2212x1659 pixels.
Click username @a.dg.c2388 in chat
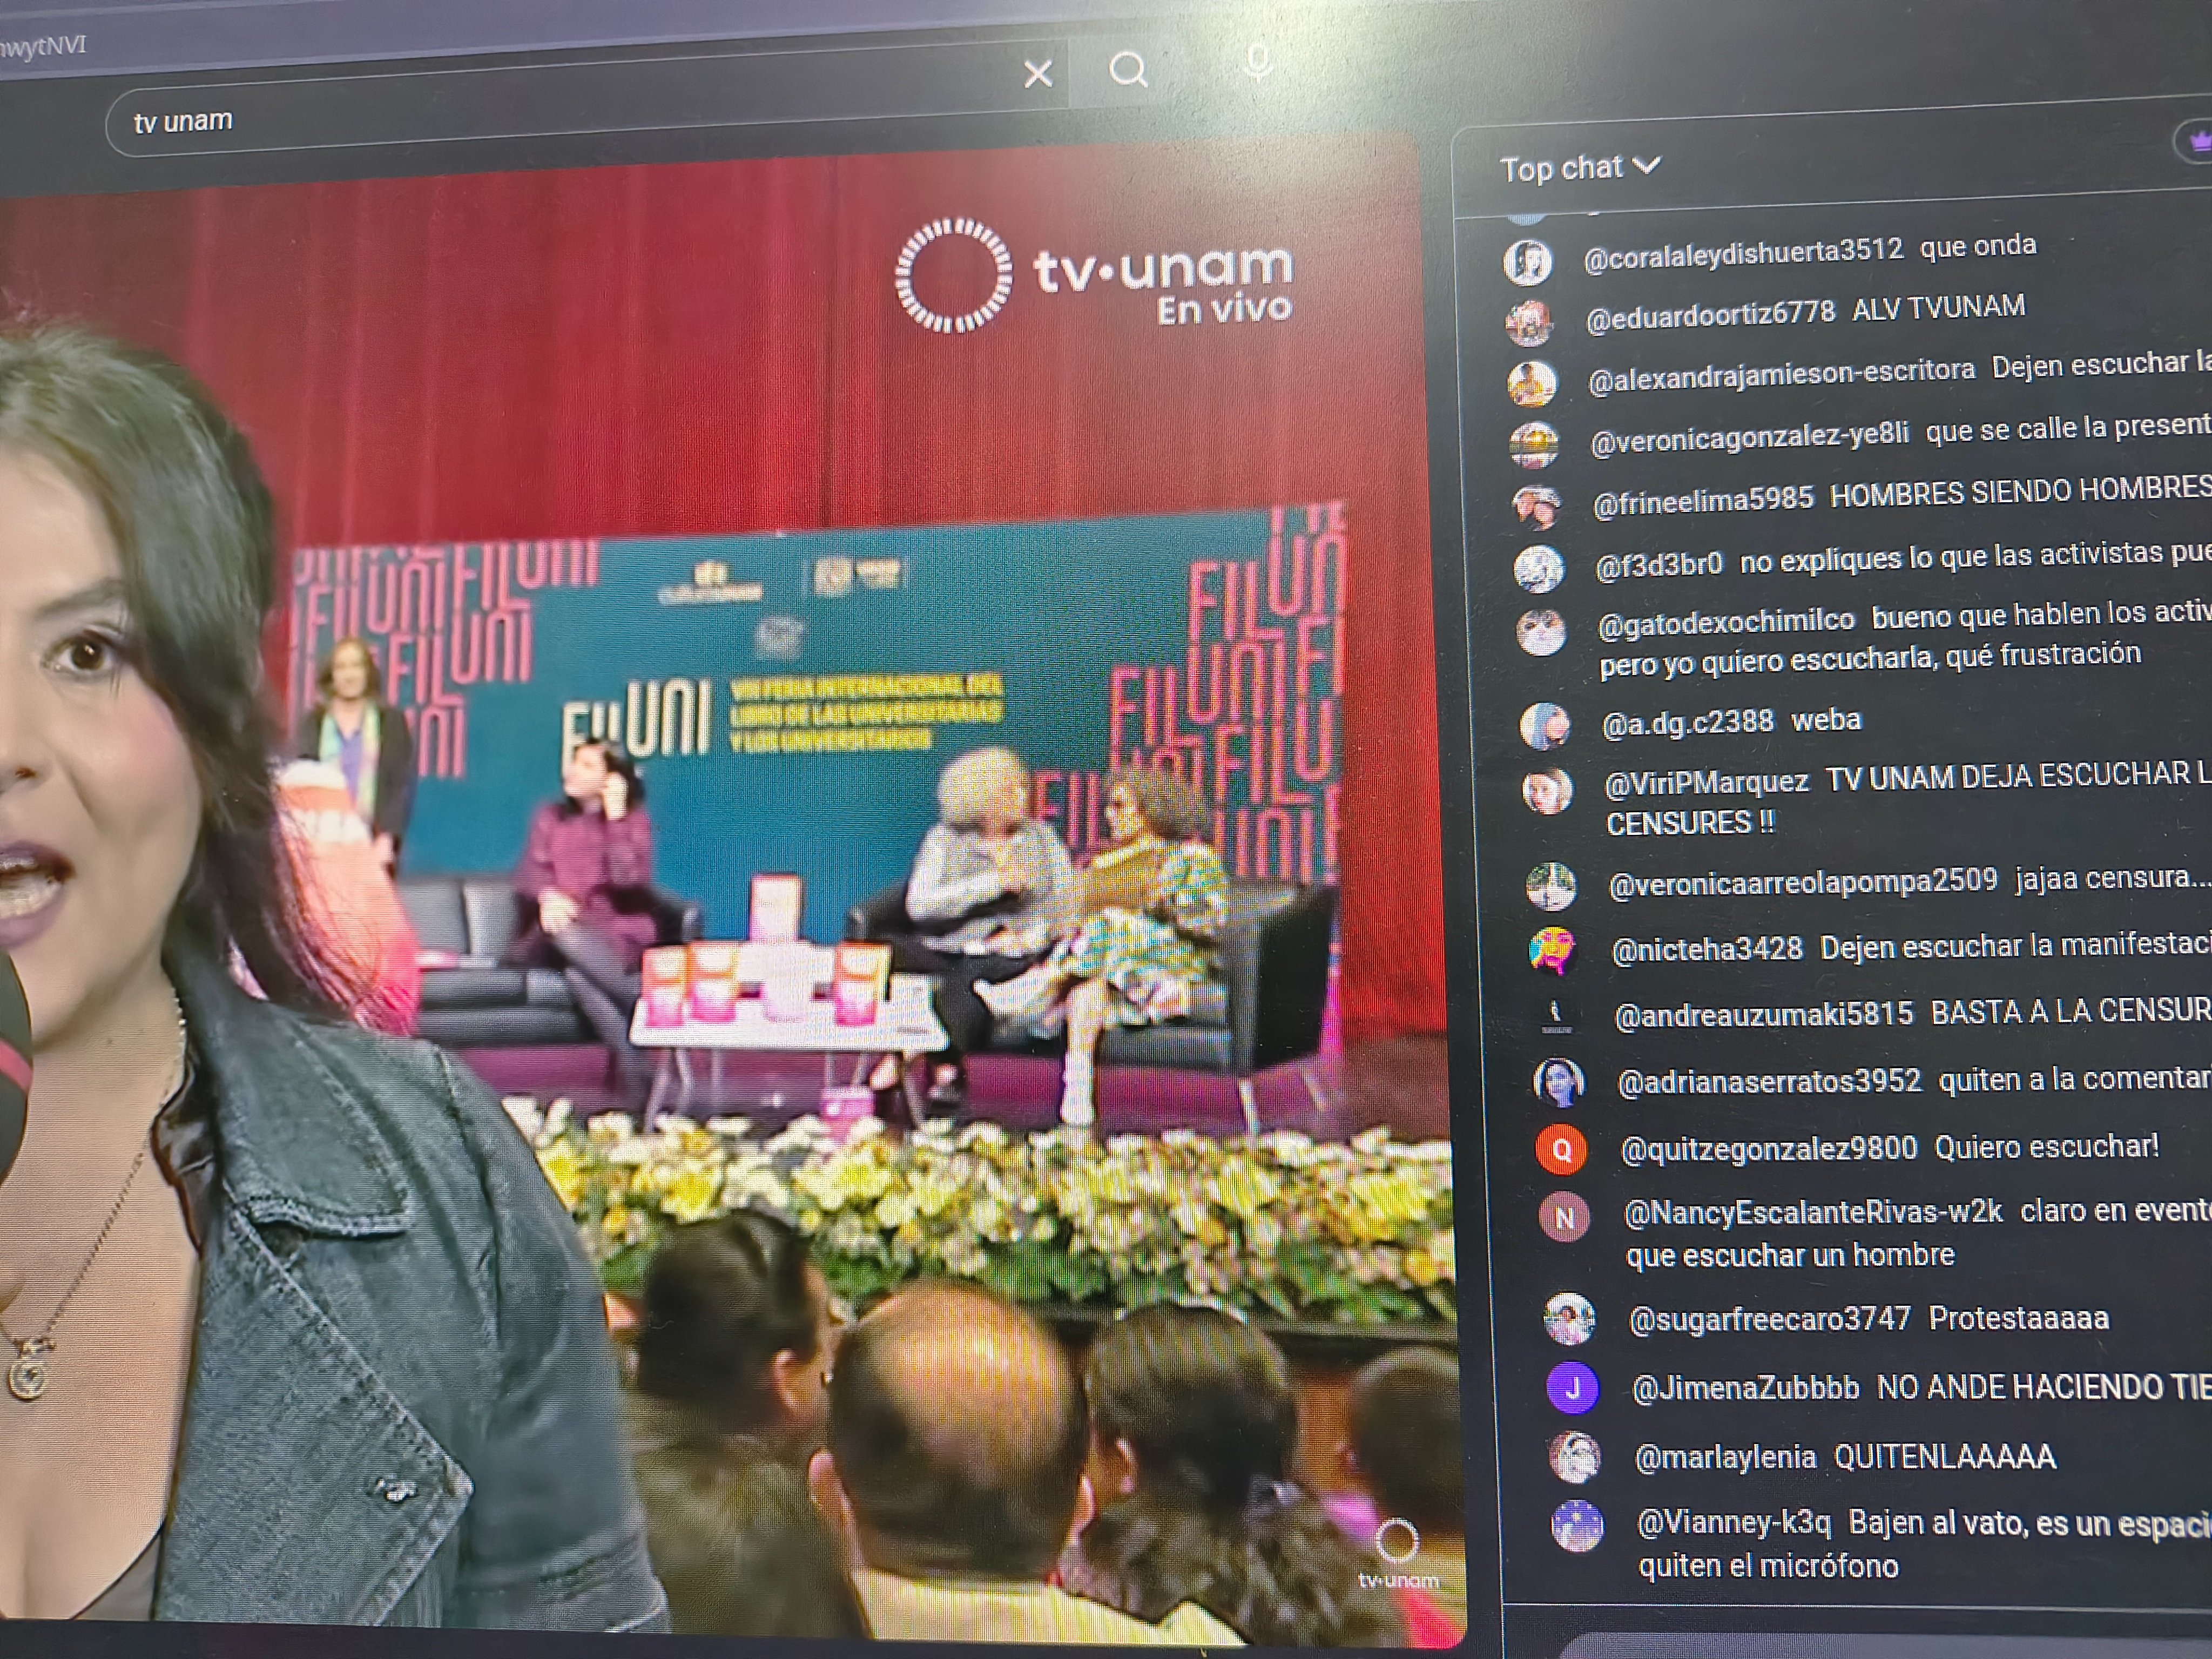click(x=1688, y=722)
